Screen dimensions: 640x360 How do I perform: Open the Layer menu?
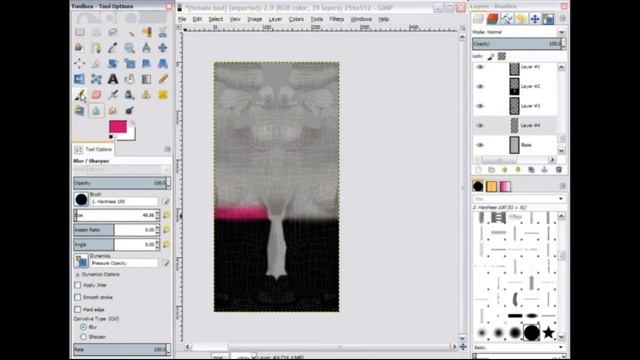click(x=275, y=19)
